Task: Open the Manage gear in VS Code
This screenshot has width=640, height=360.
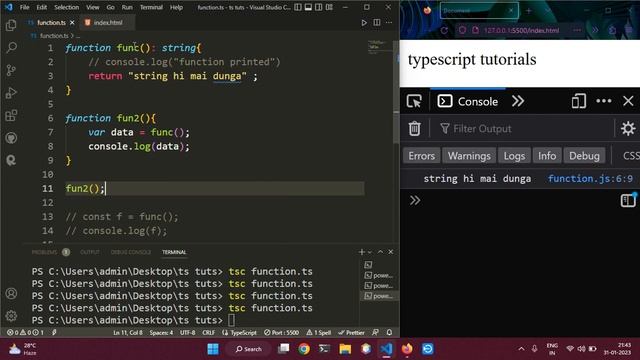Action: [11, 316]
